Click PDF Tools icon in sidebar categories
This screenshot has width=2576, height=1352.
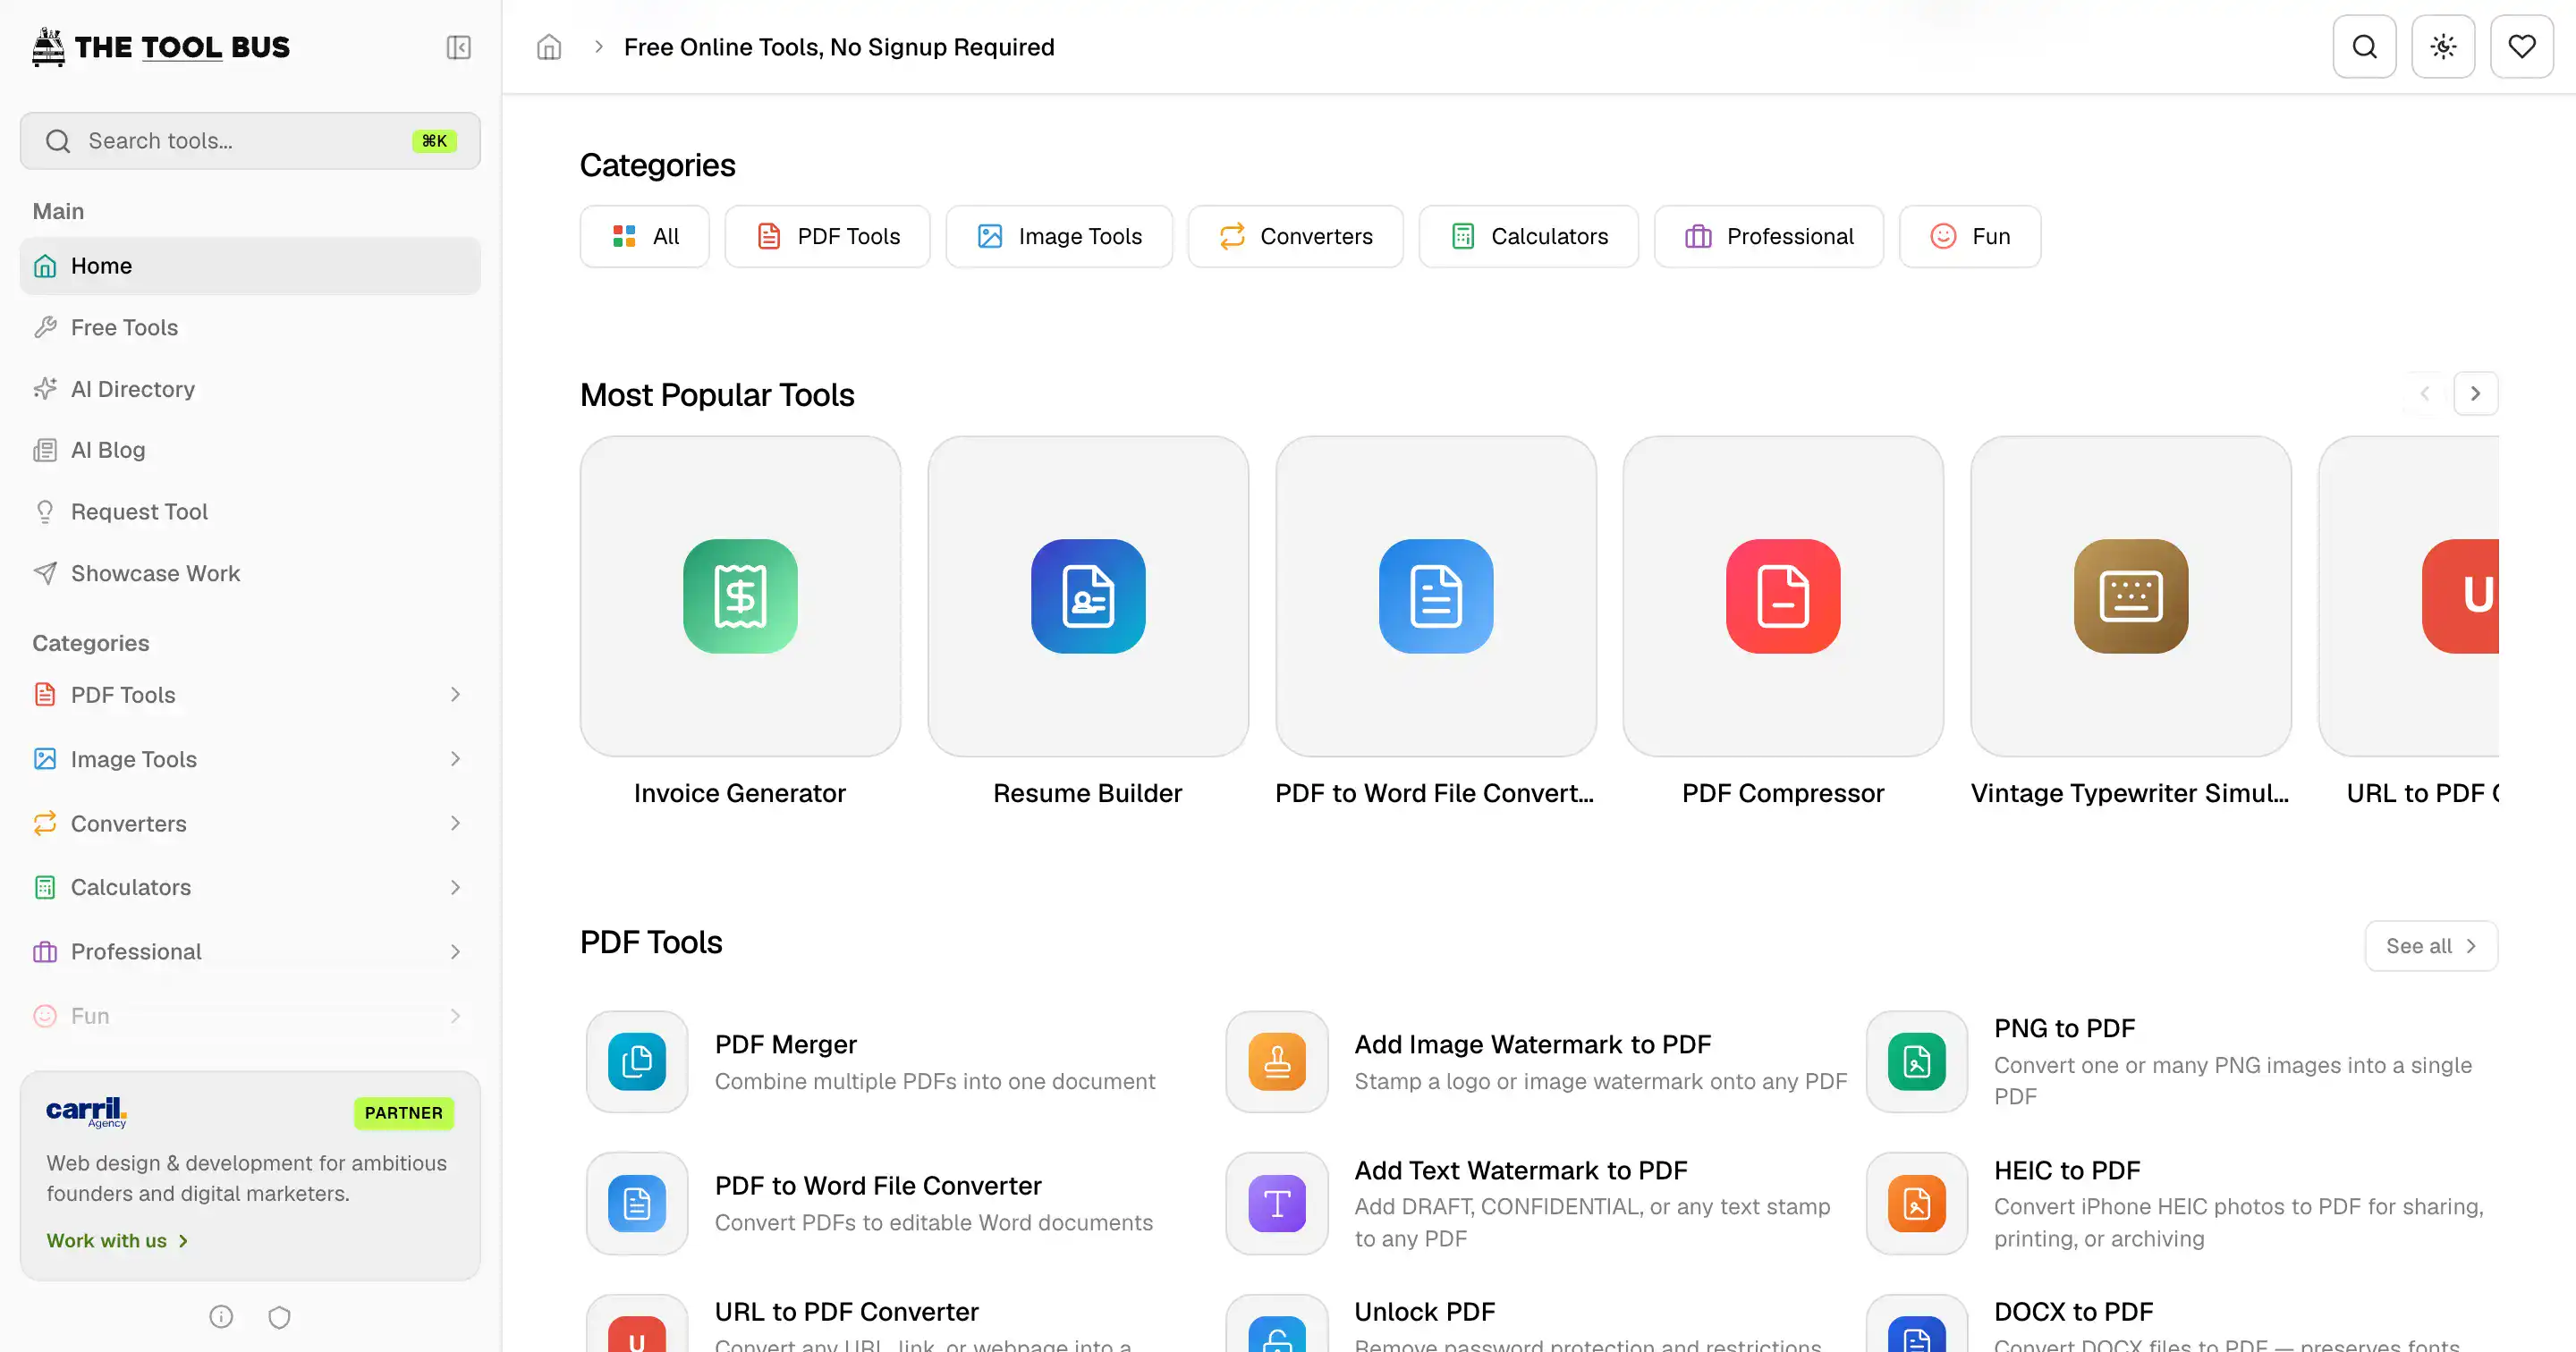pos(45,695)
